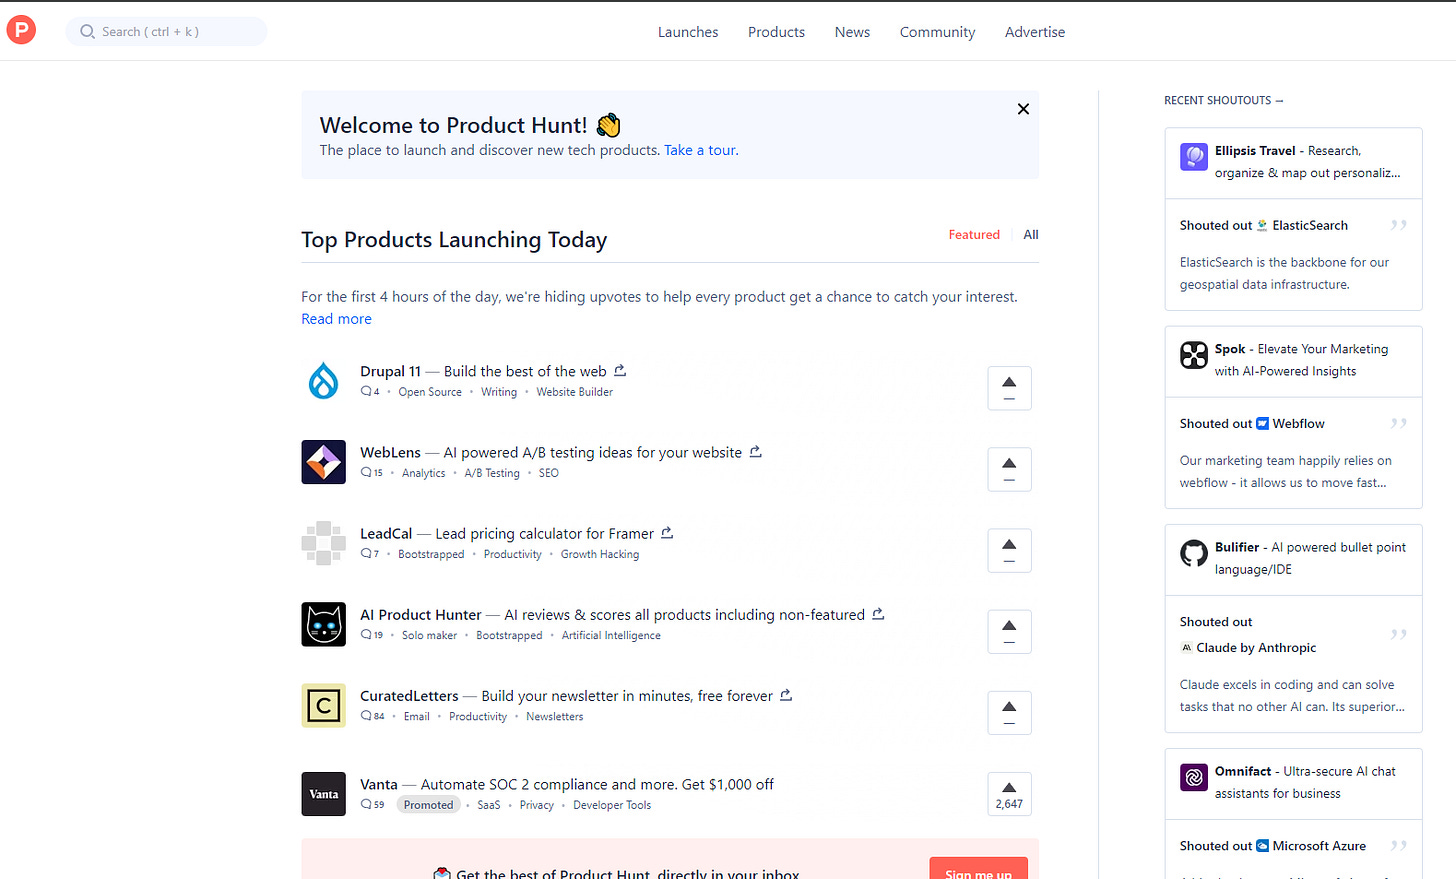The height and width of the screenshot is (879, 1456).
Task: Open the Vanta product title
Action: click(x=379, y=784)
